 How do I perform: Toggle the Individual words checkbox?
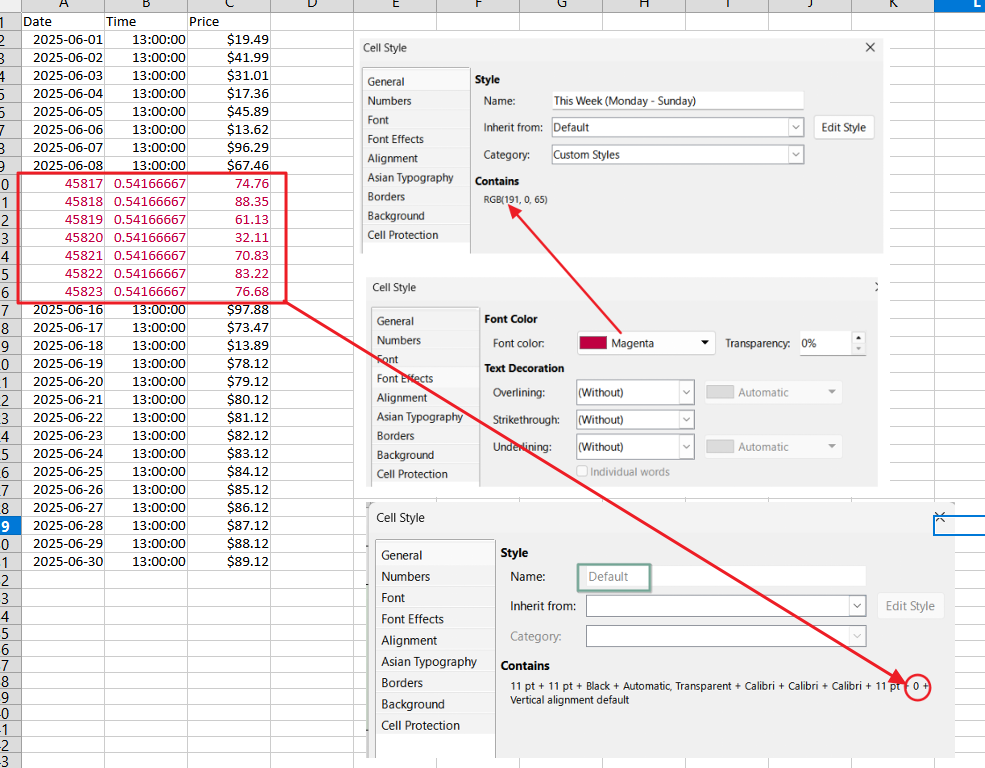(x=582, y=471)
